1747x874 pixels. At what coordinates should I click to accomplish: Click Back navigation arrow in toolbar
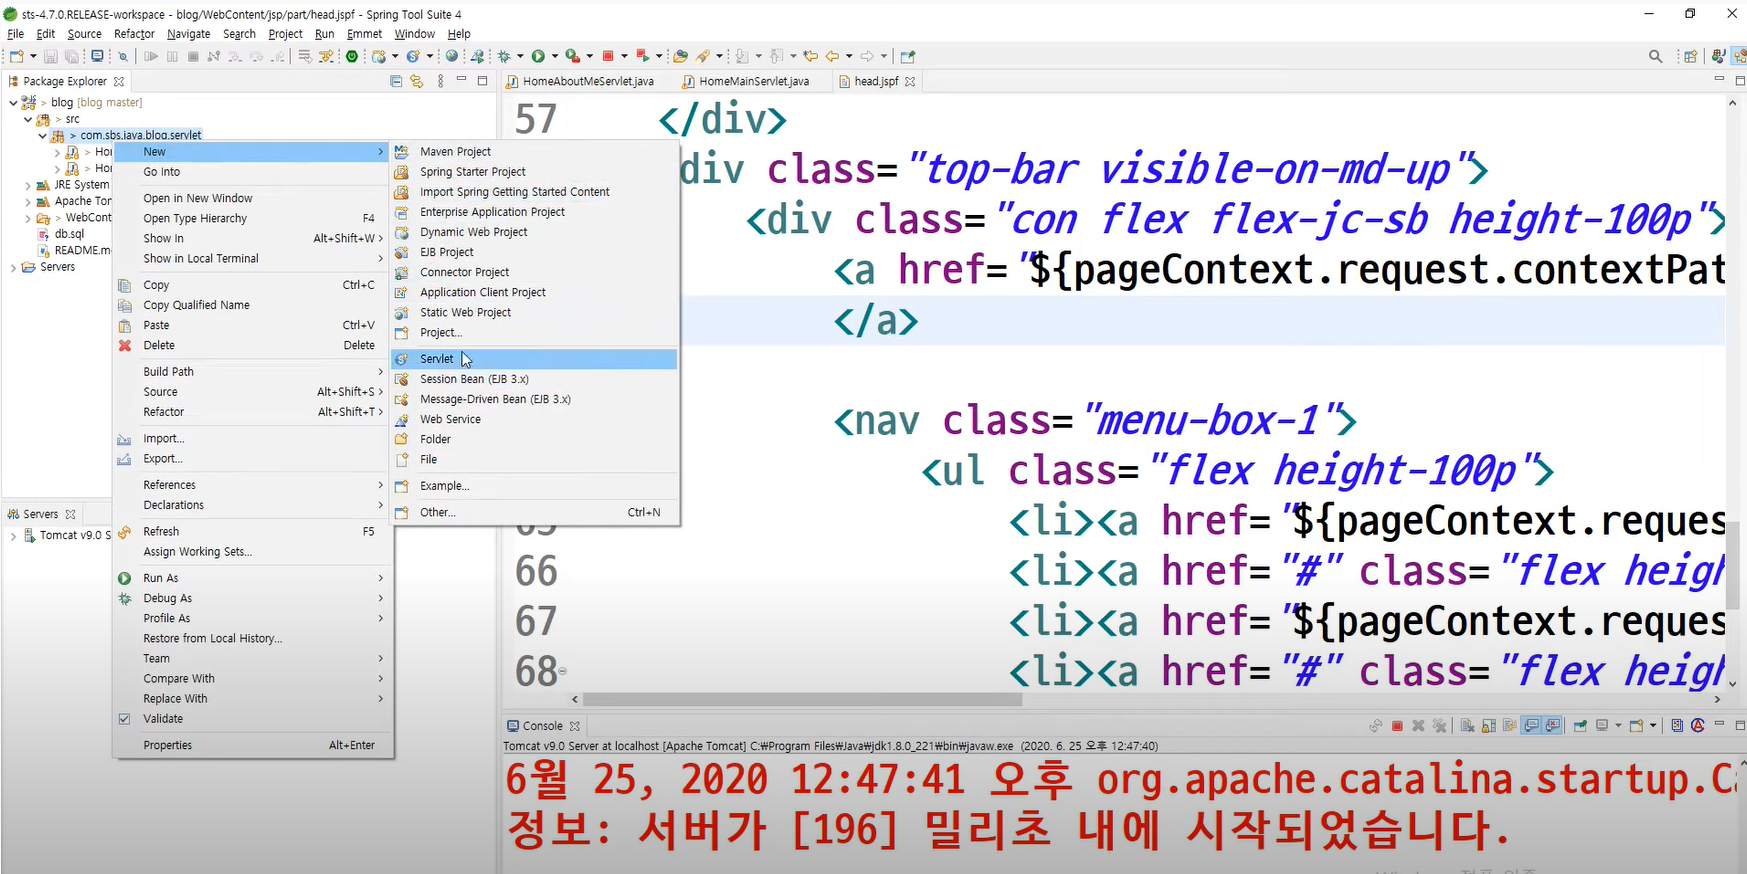point(832,56)
